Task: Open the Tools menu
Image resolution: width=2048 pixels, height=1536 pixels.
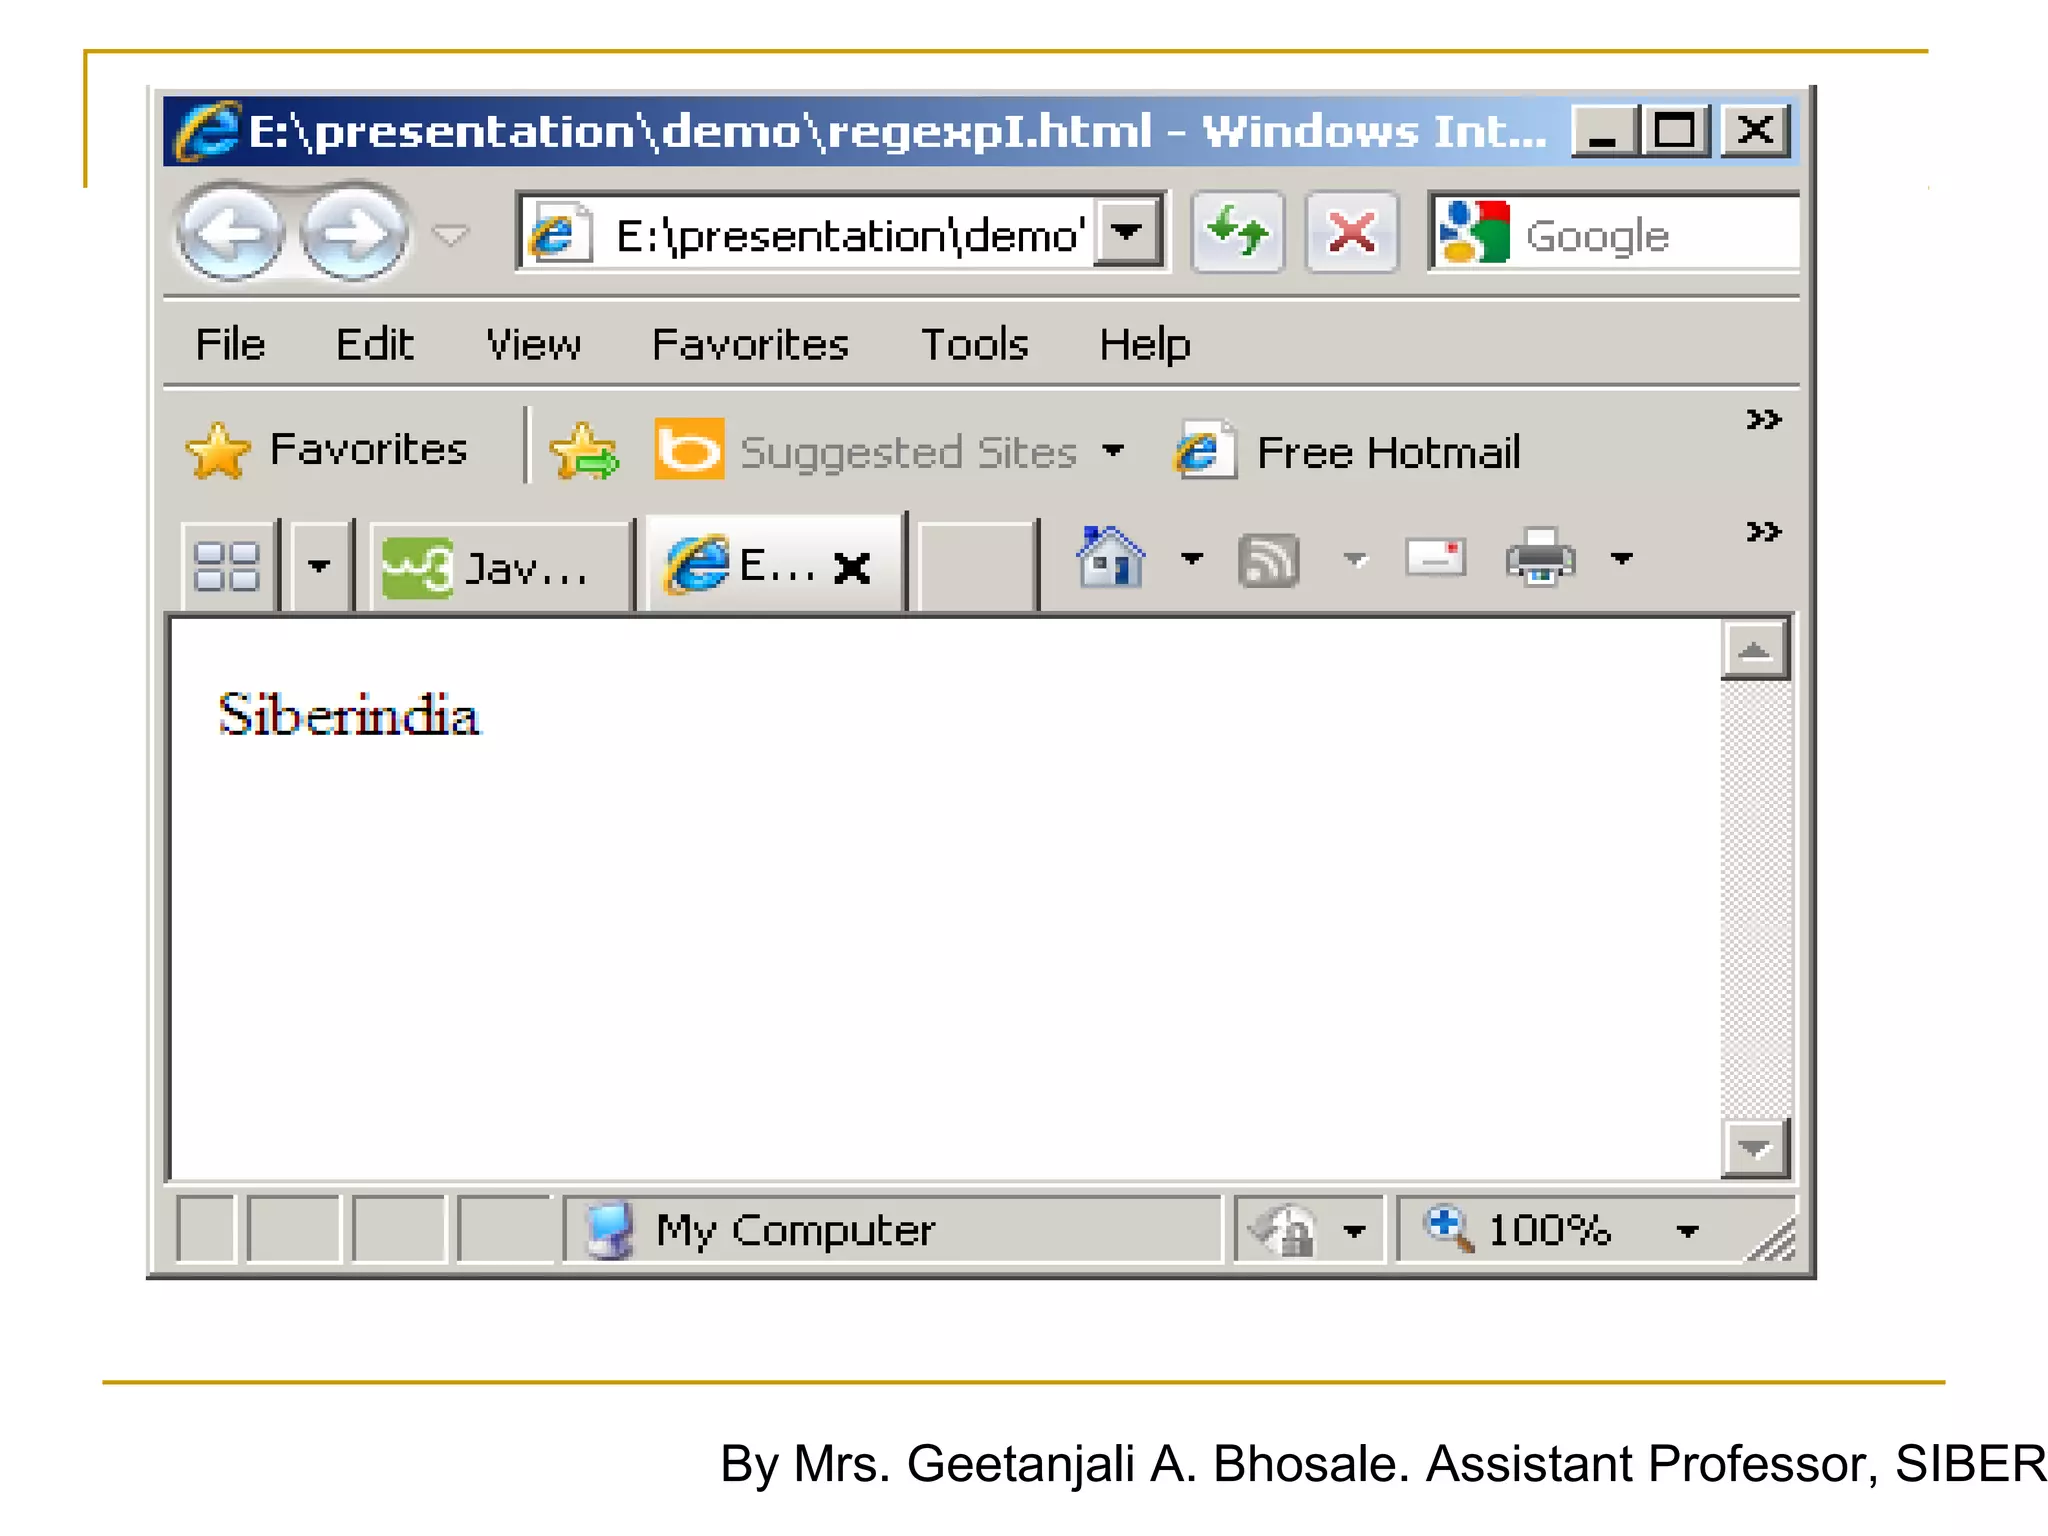Action: (974, 344)
